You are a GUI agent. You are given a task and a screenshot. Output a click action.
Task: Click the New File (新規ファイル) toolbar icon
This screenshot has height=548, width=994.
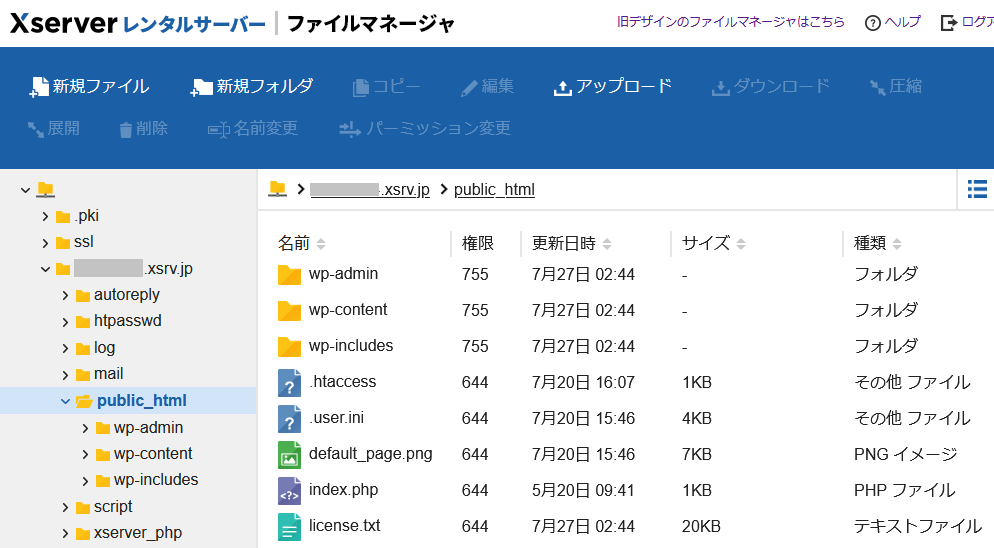point(39,87)
